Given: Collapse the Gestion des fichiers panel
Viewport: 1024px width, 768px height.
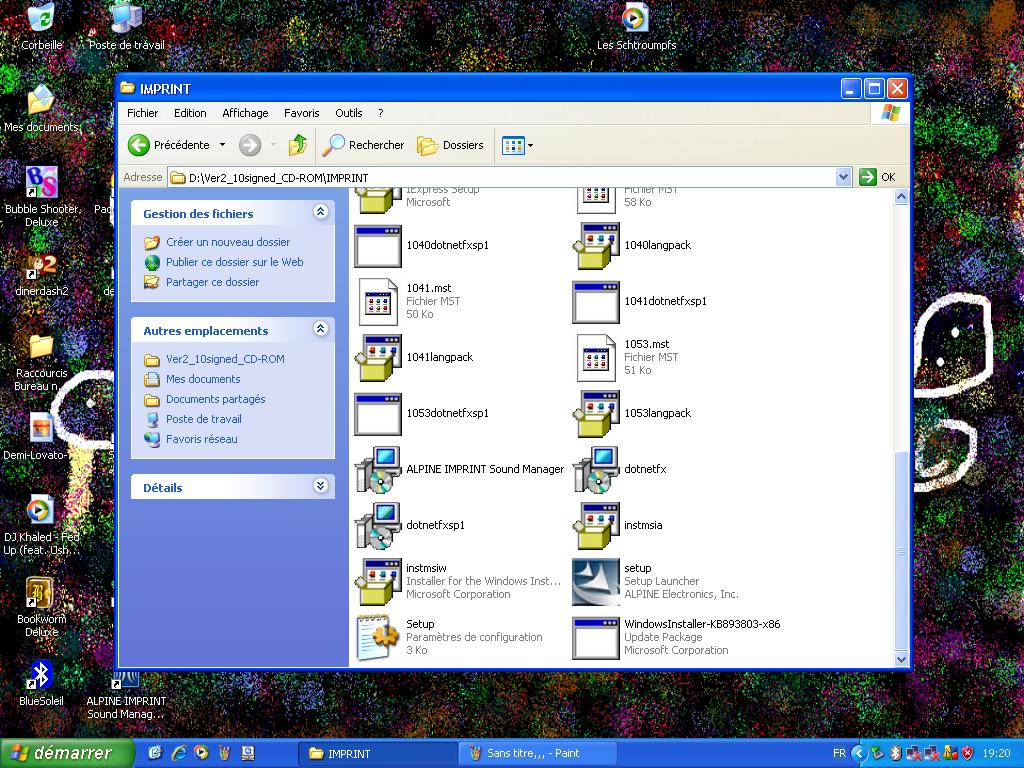Looking at the screenshot, I should 320,212.
